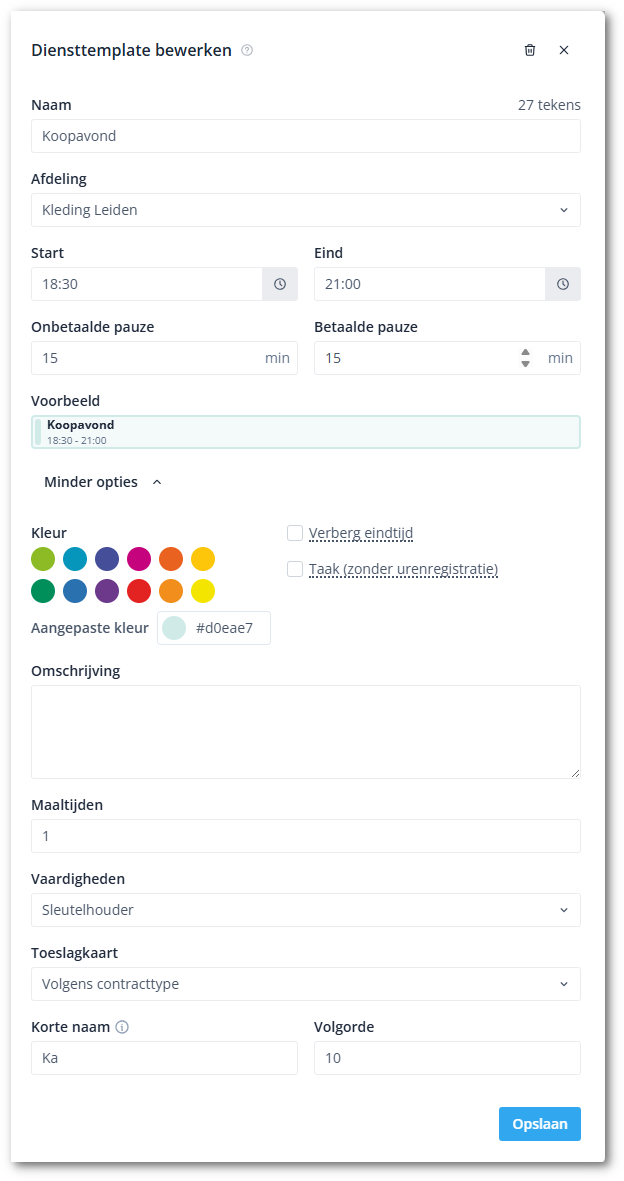
Task: Focus the Naam input field
Action: (x=306, y=136)
